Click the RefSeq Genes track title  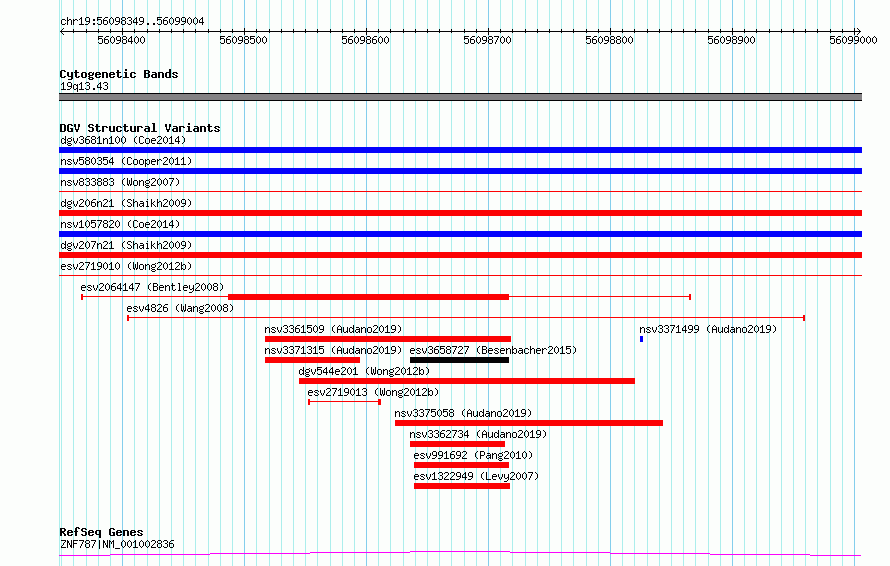click(101, 532)
